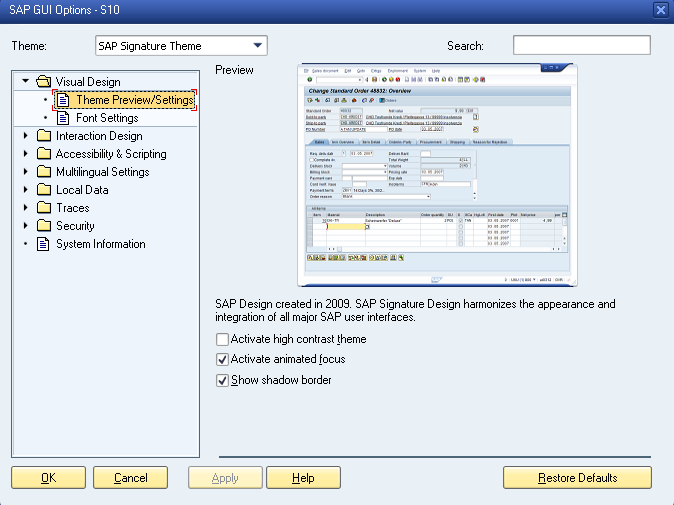The height and width of the screenshot is (505, 674).
Task: Select System Information tree item
Action: [x=101, y=244]
